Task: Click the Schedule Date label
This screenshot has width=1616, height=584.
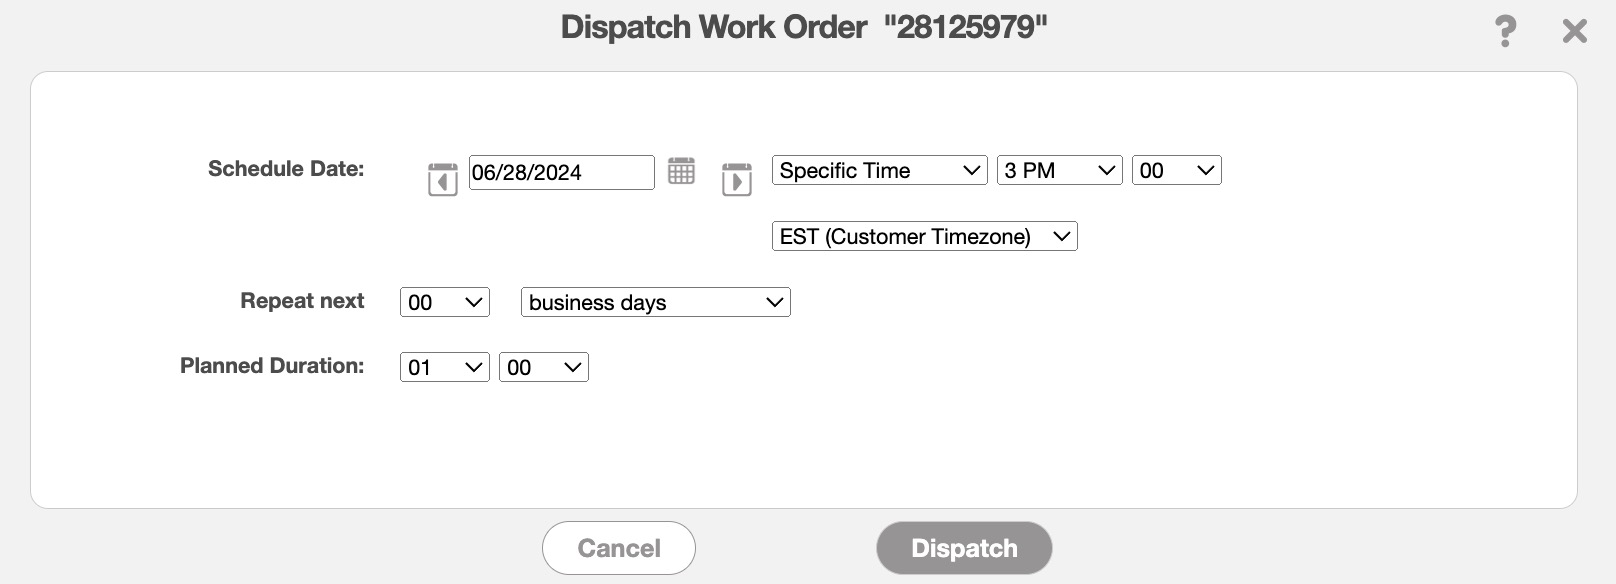Action: point(286,169)
